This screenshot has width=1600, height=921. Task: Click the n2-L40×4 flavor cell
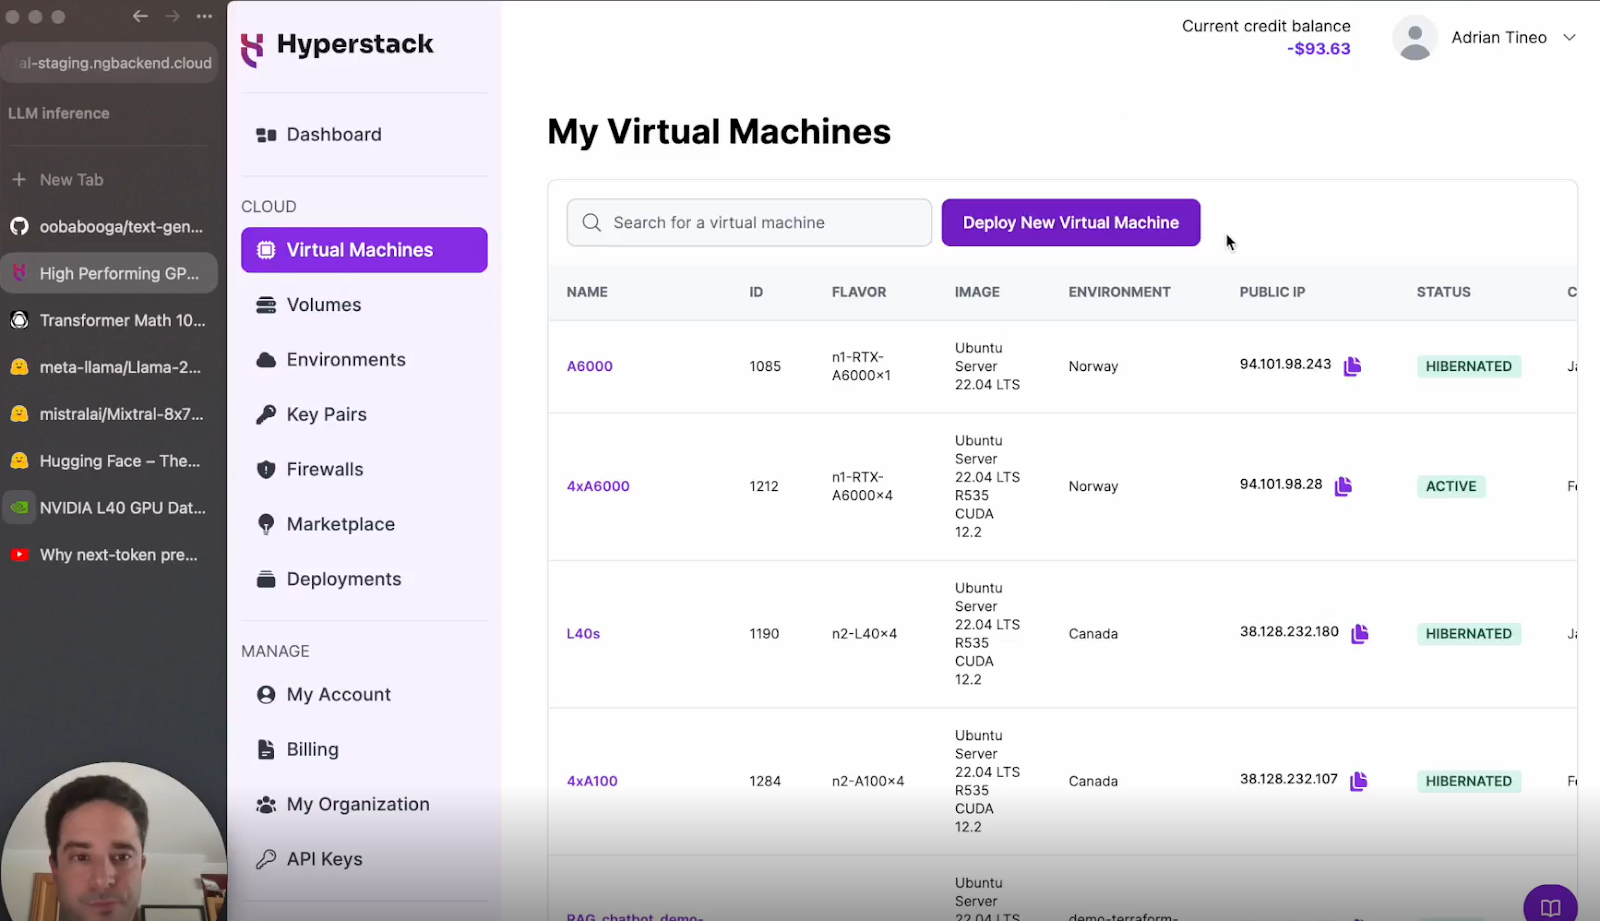tap(864, 633)
